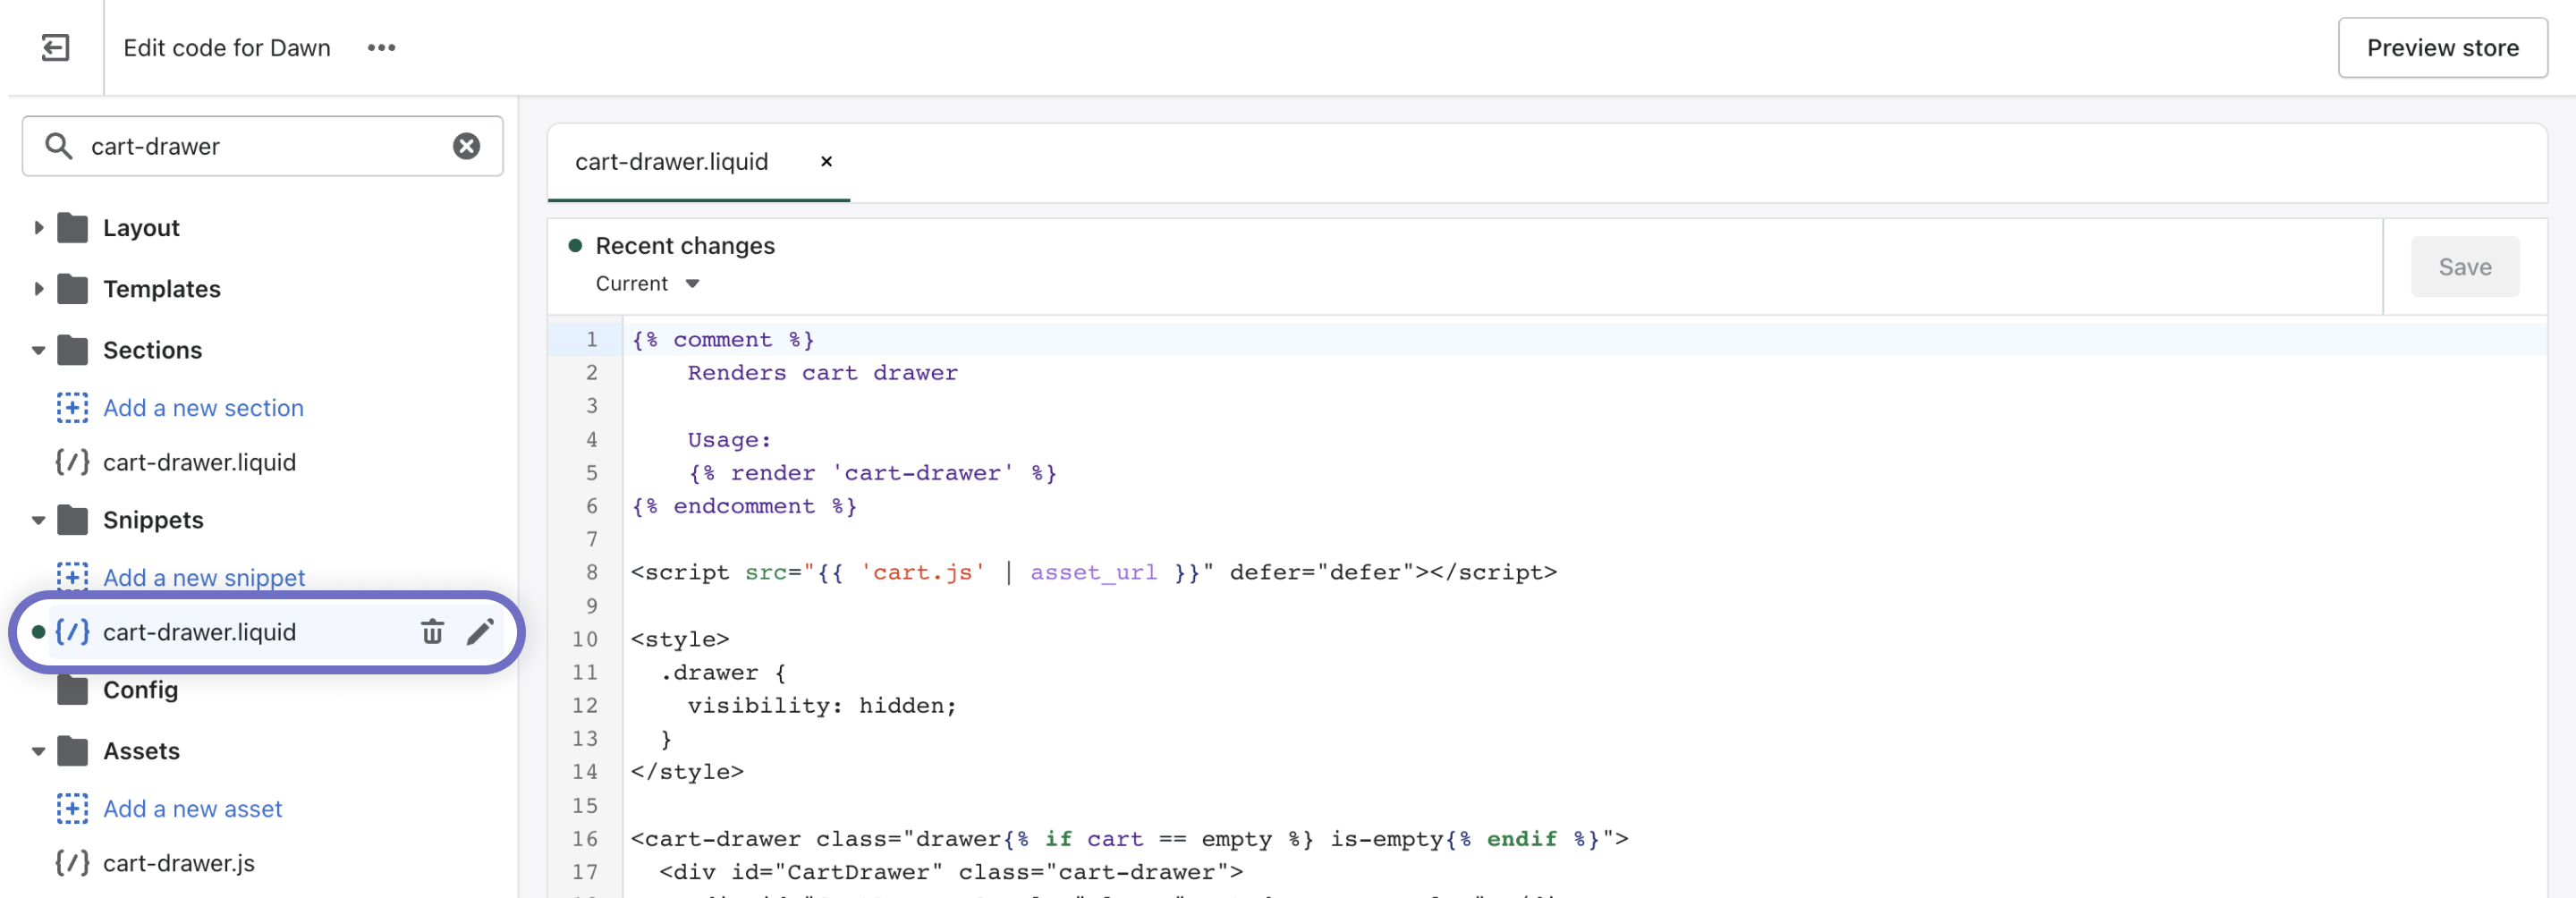Open the three-dot more actions menu
Screen dimensions: 2576x898
tap(381, 47)
